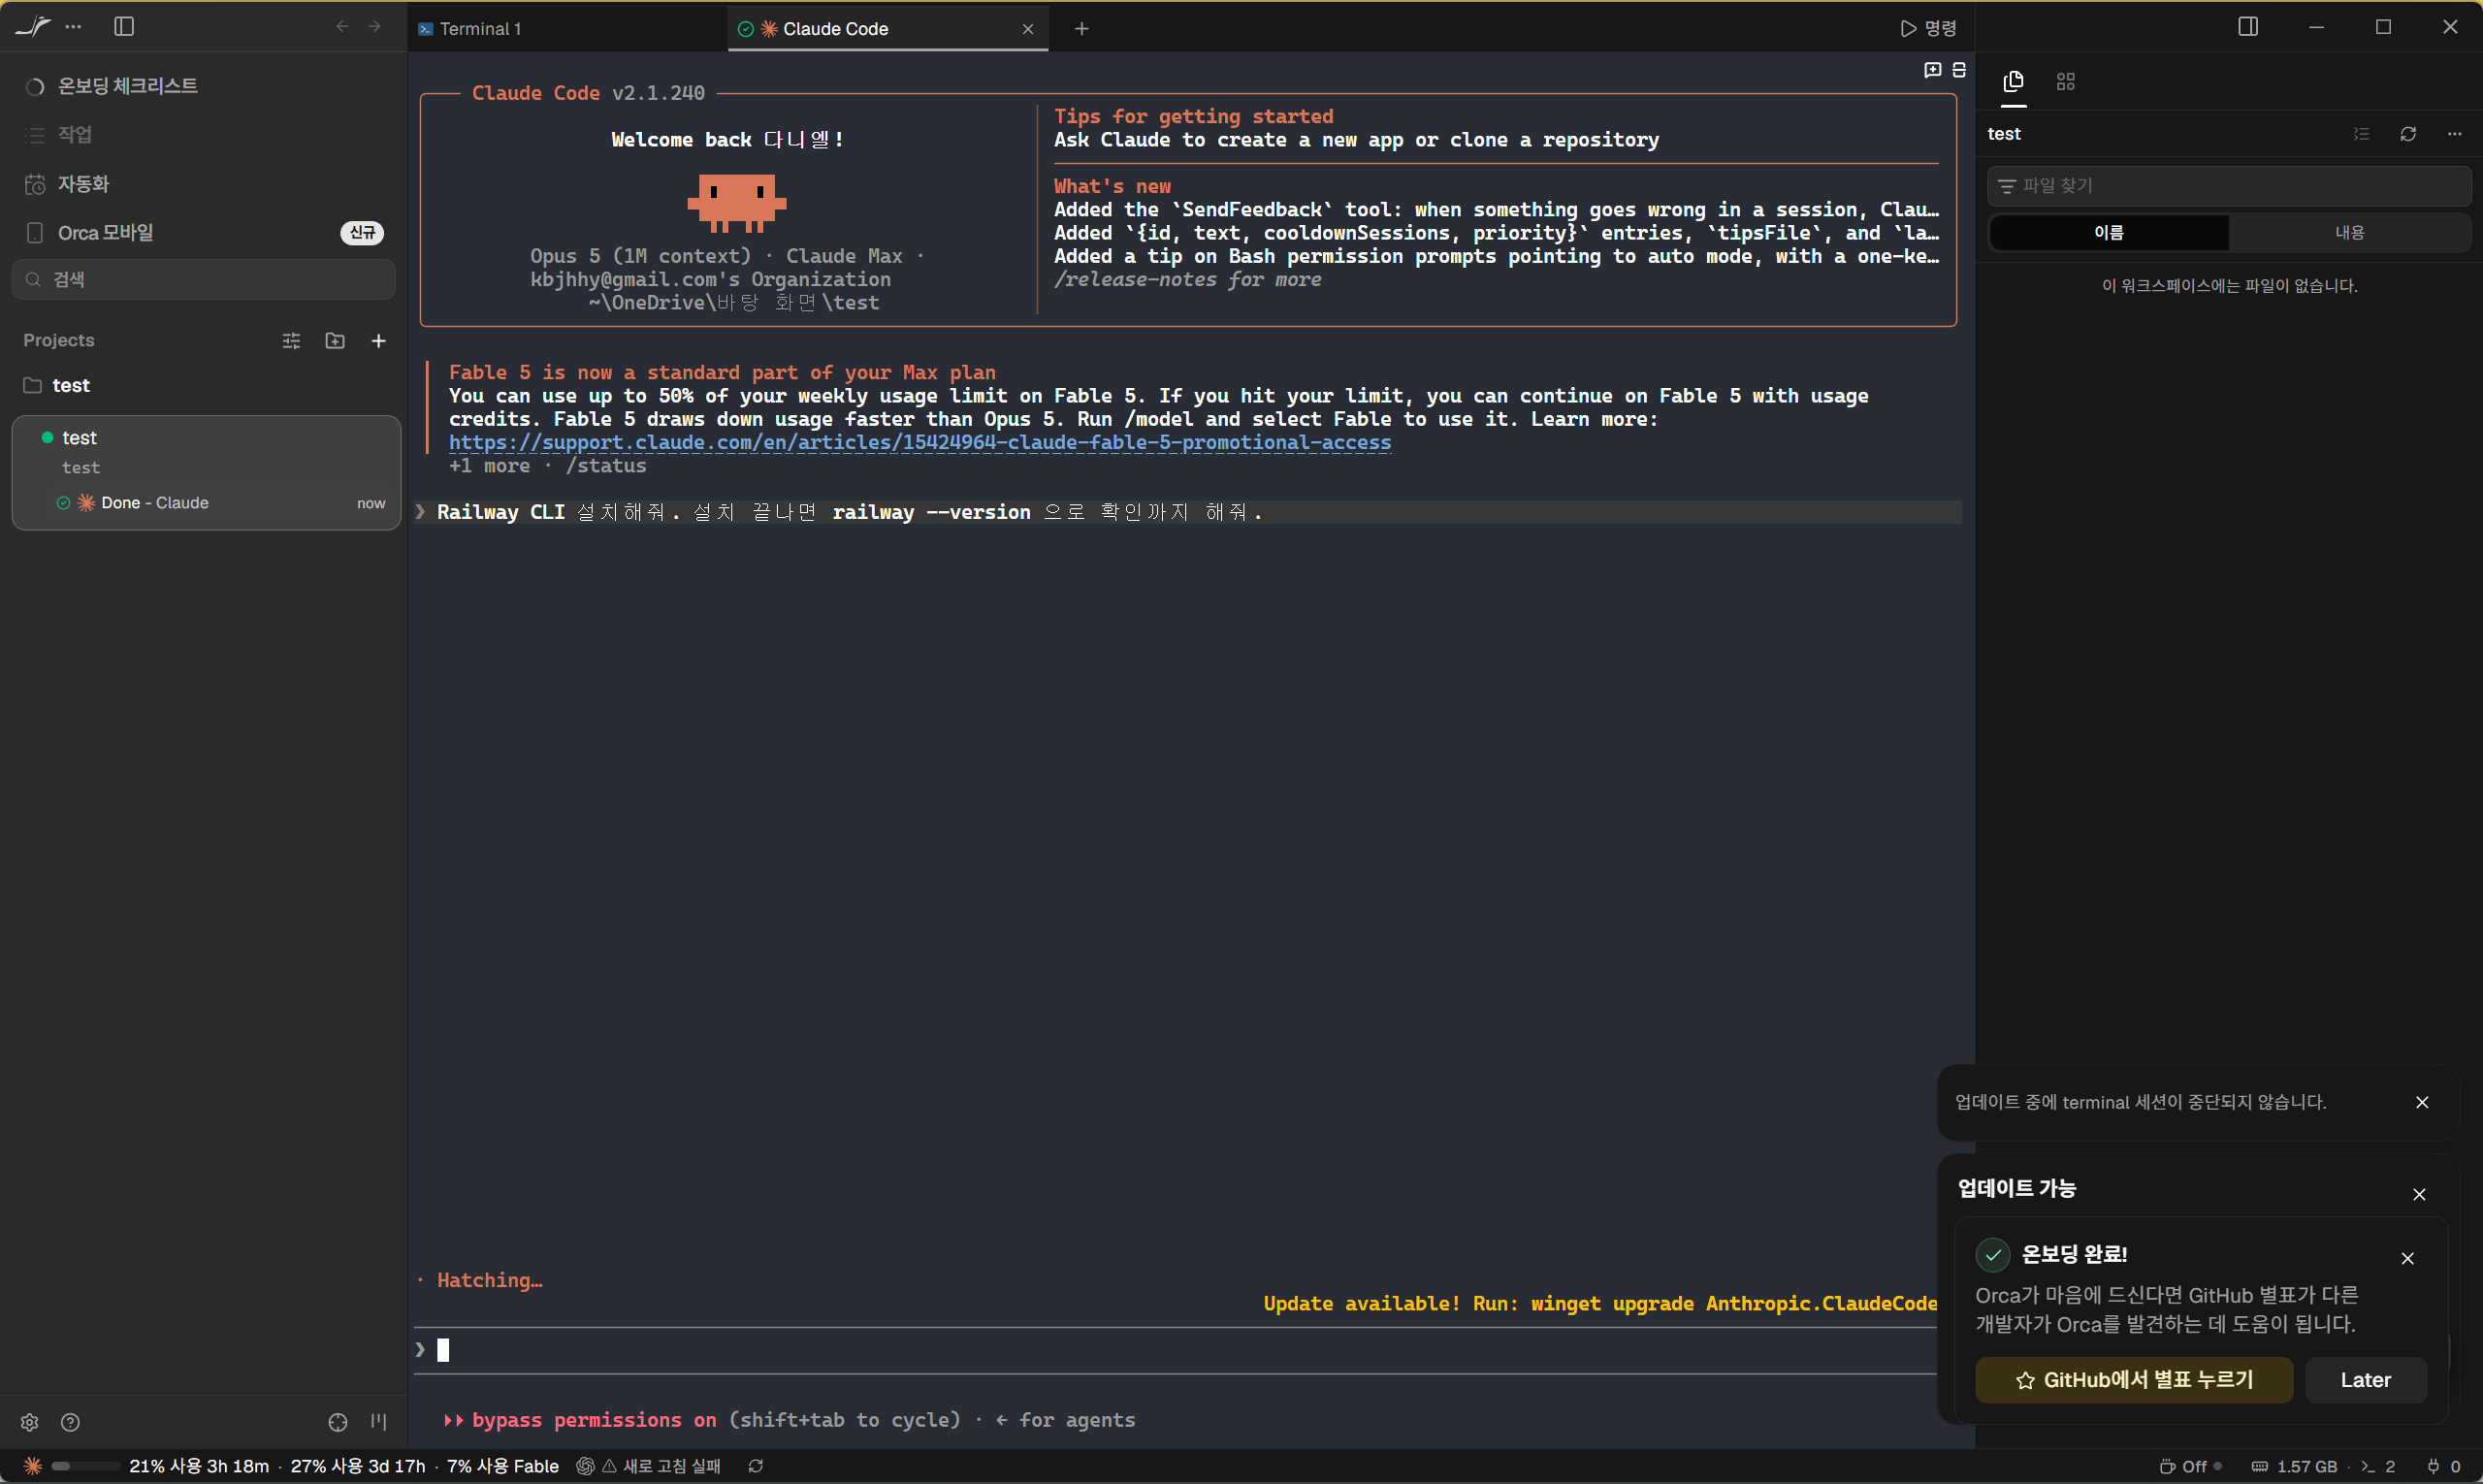Click the plug icon showing 0
Screen dimensions: 2483x1484
(x=2443, y=1466)
